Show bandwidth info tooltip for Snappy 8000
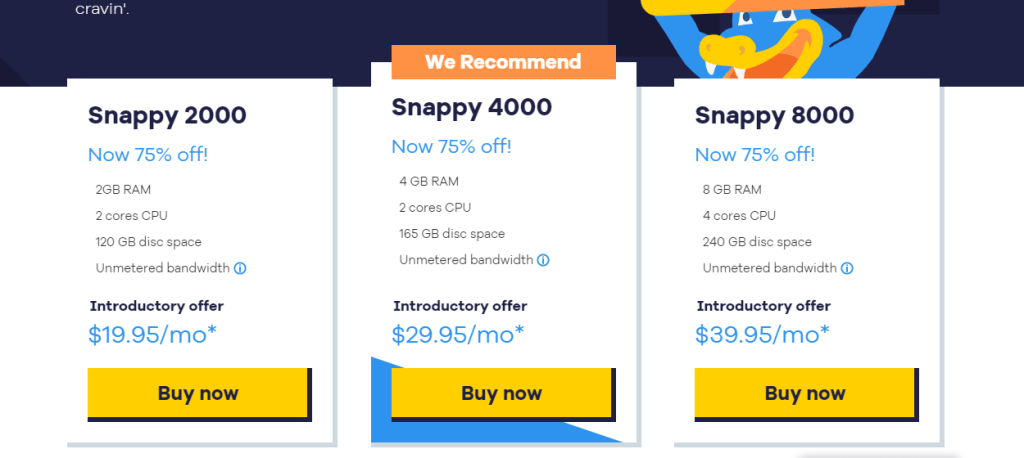The image size is (1024, 458). (847, 268)
